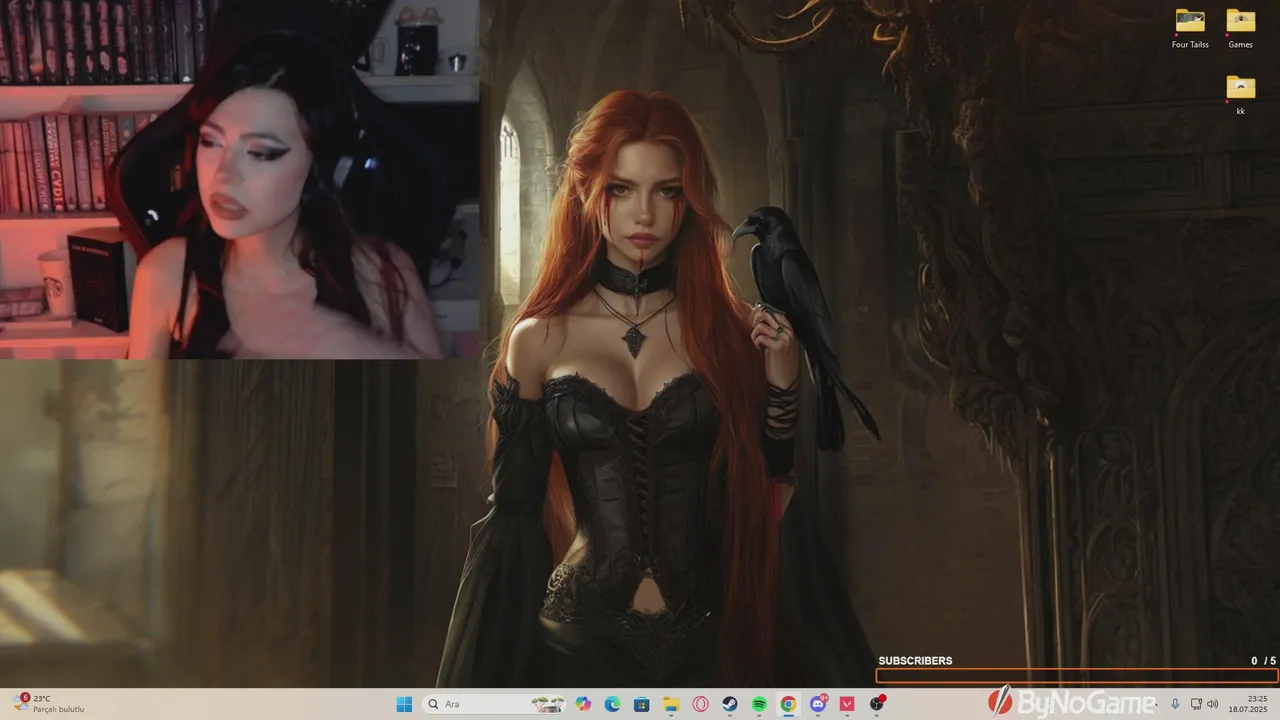
Task: Open Microsoft Edge from the taskbar
Action: click(x=612, y=704)
